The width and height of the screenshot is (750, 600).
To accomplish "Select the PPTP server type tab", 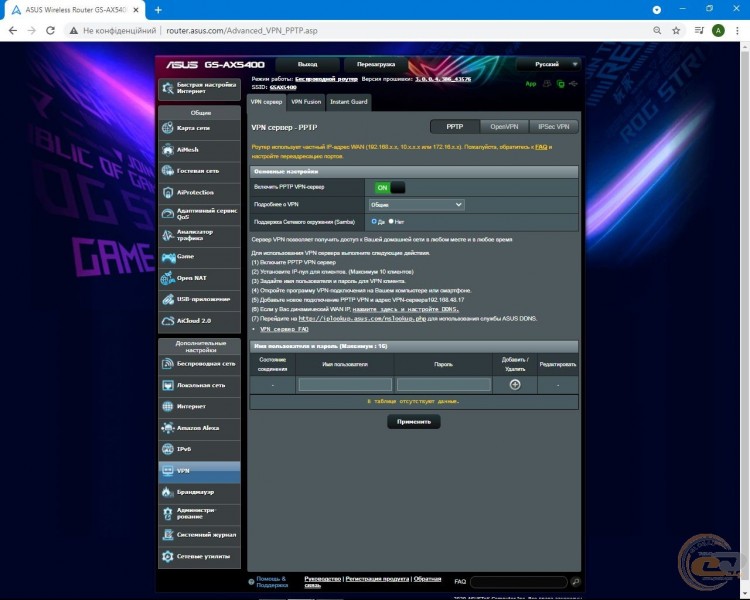I will point(455,127).
